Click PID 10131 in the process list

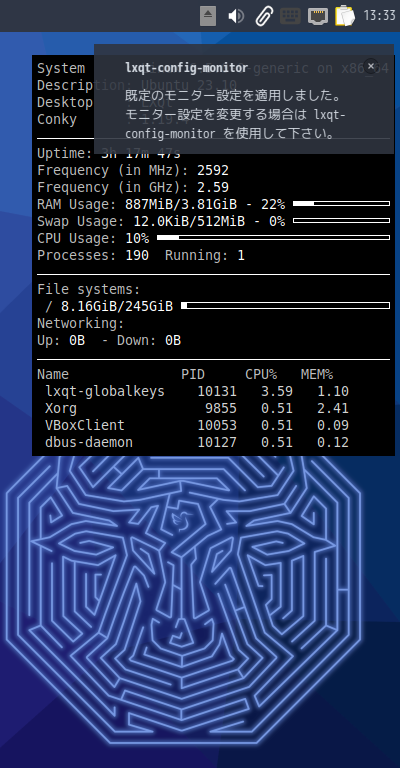click(217, 391)
